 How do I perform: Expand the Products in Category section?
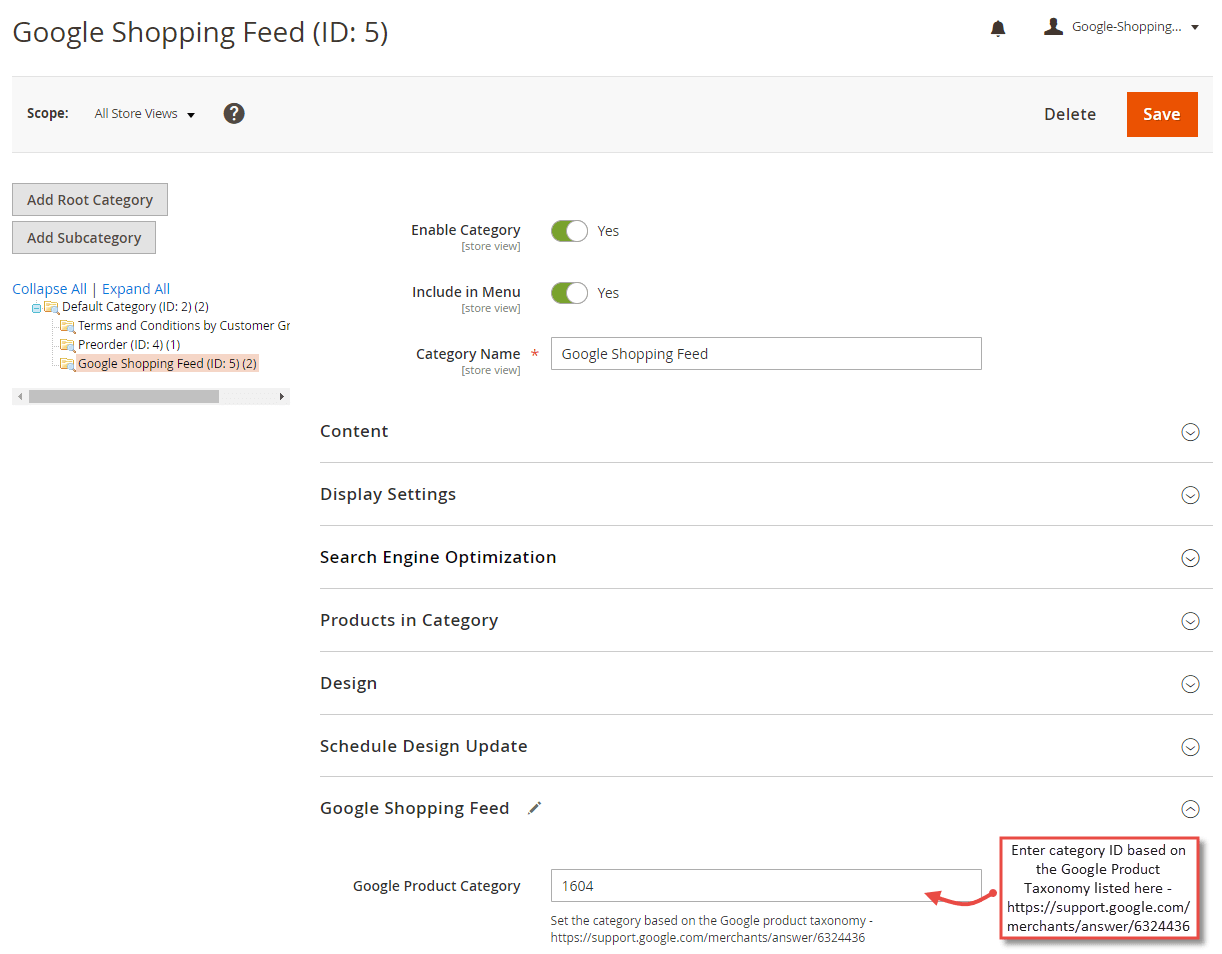click(x=1190, y=621)
